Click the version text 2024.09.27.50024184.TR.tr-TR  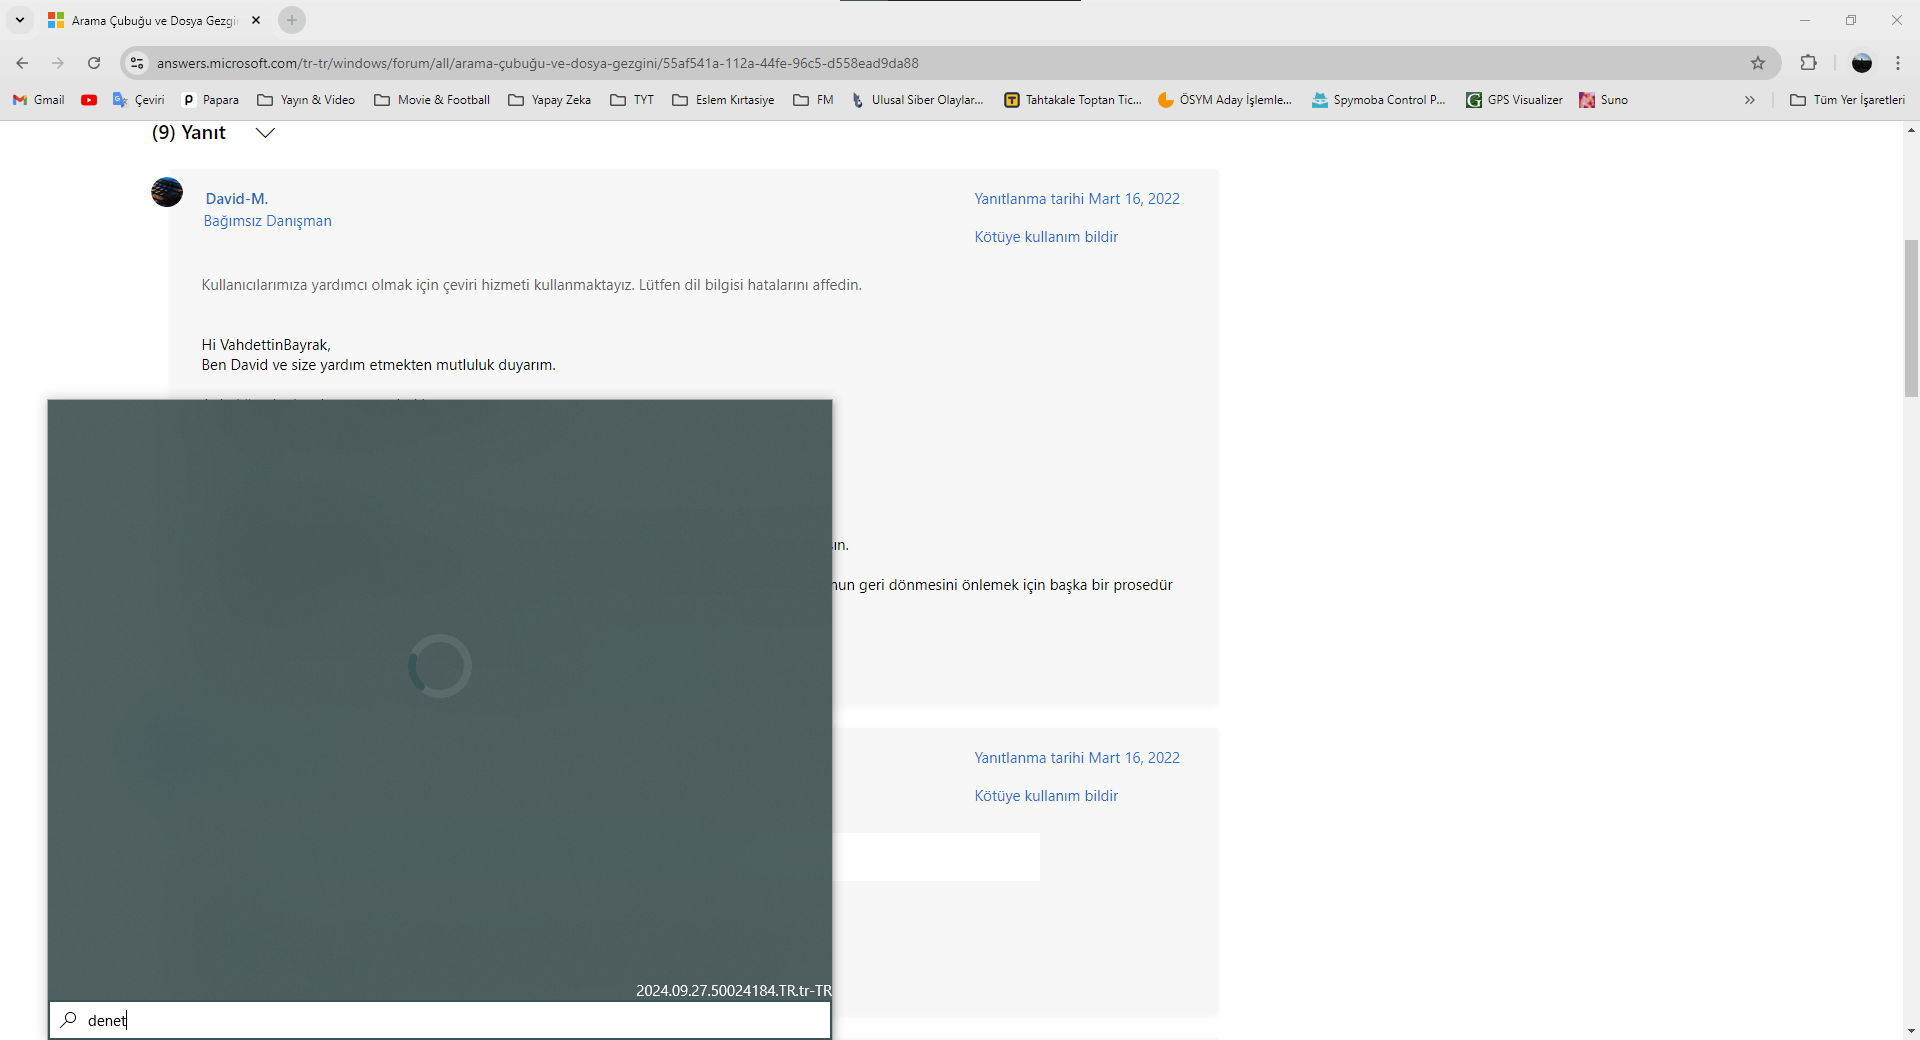(x=734, y=991)
